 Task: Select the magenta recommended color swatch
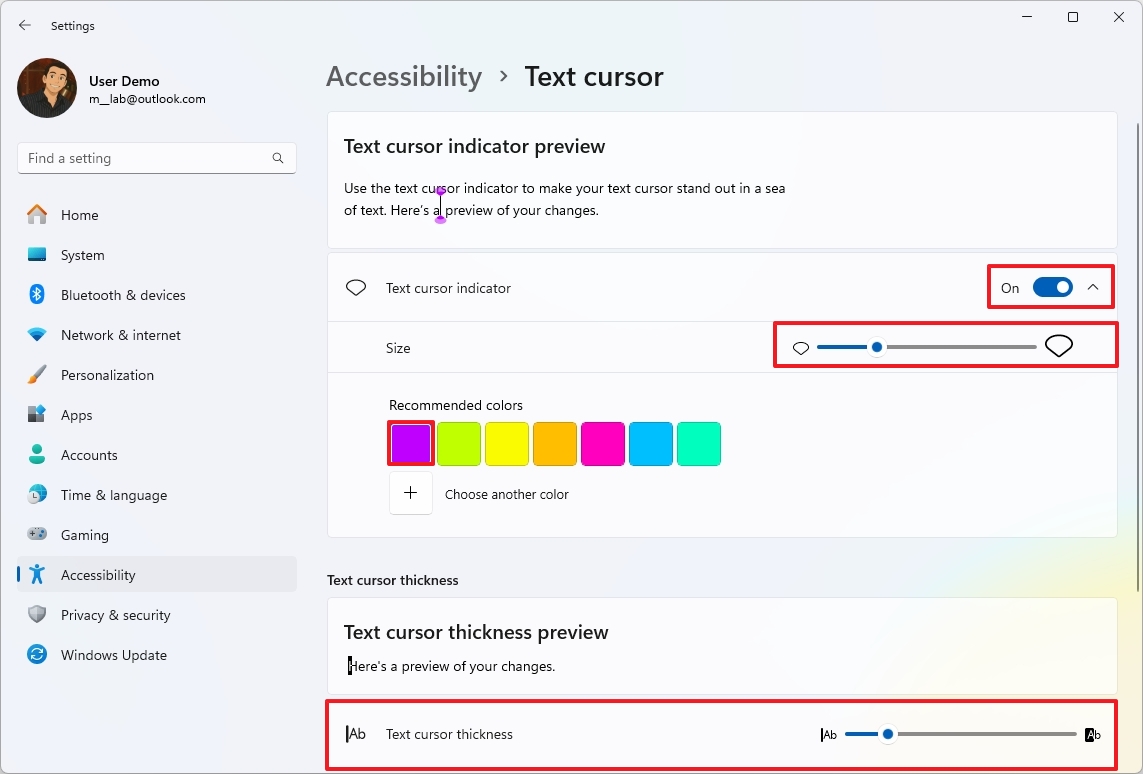(603, 443)
